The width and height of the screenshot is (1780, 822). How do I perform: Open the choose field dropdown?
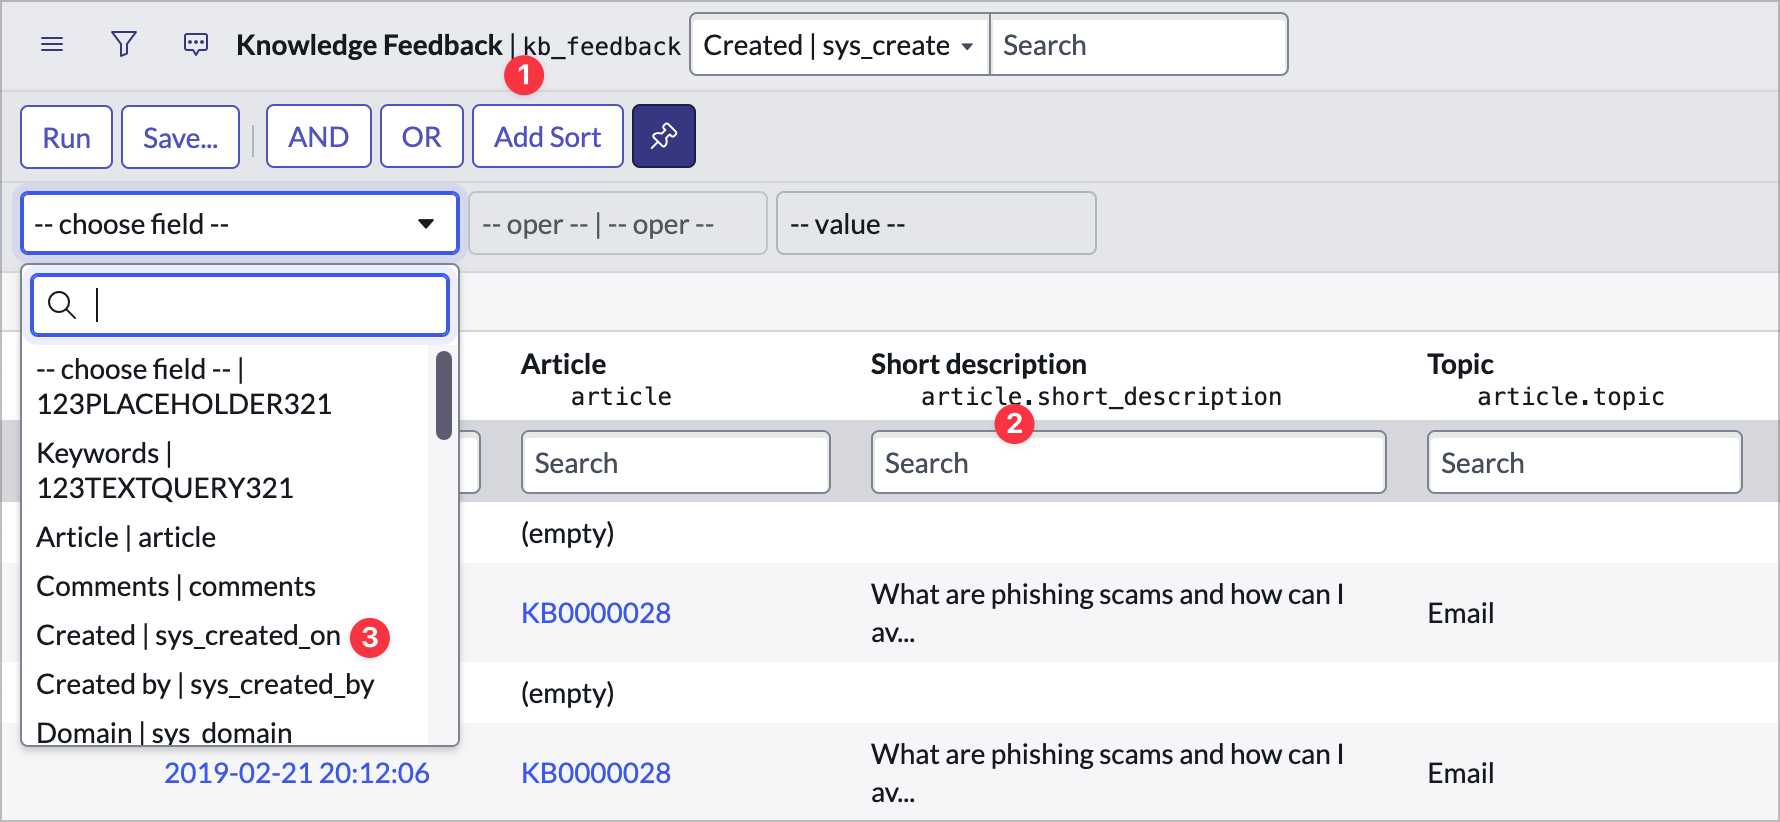239,224
